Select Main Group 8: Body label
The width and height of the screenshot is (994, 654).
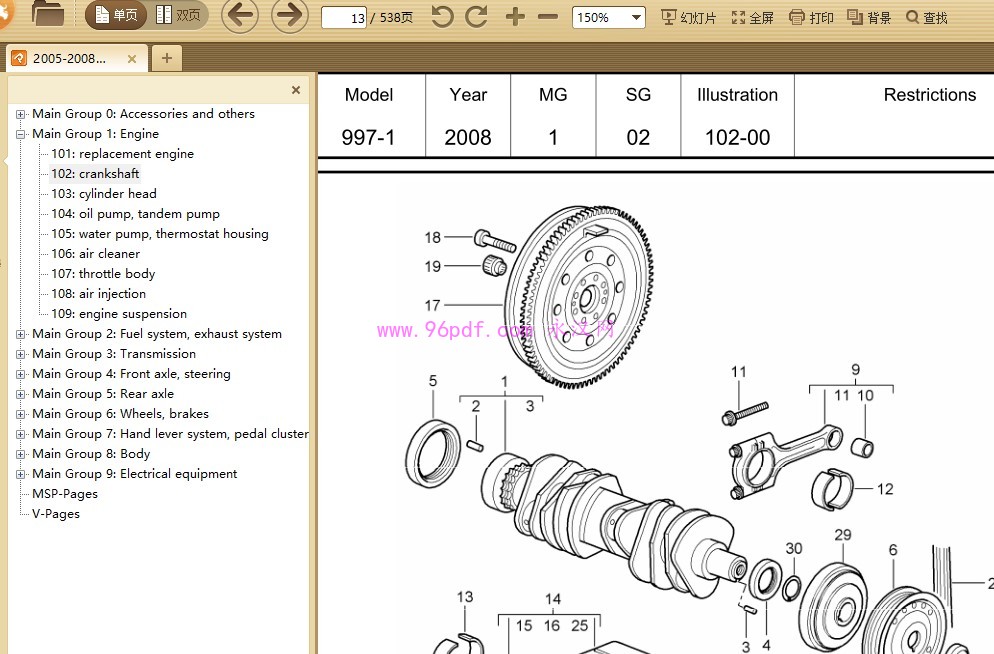(91, 454)
